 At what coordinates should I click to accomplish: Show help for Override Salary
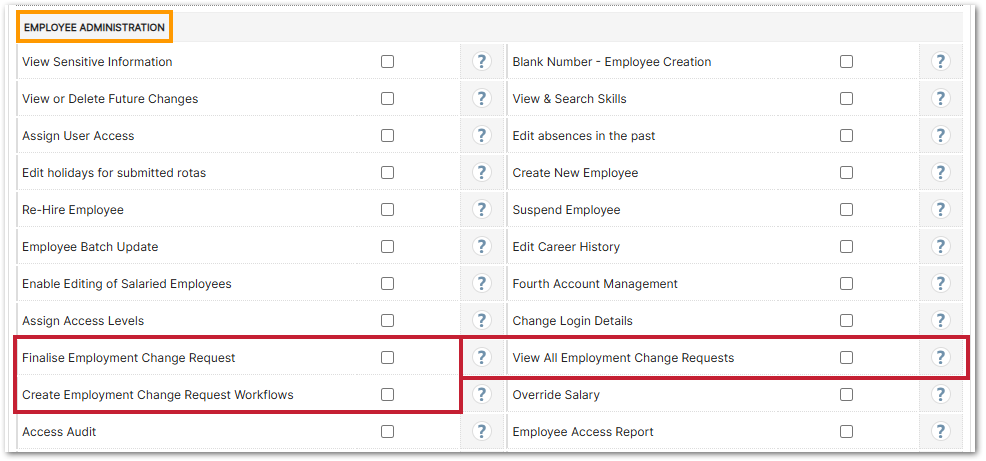[x=940, y=395]
